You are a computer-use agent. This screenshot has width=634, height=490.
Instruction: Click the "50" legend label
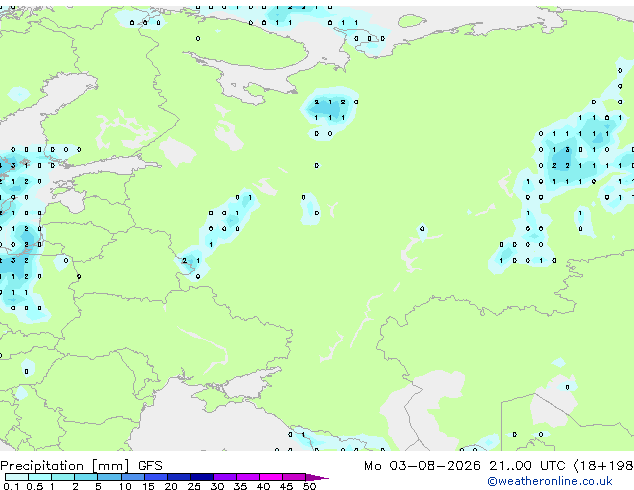coord(309,486)
